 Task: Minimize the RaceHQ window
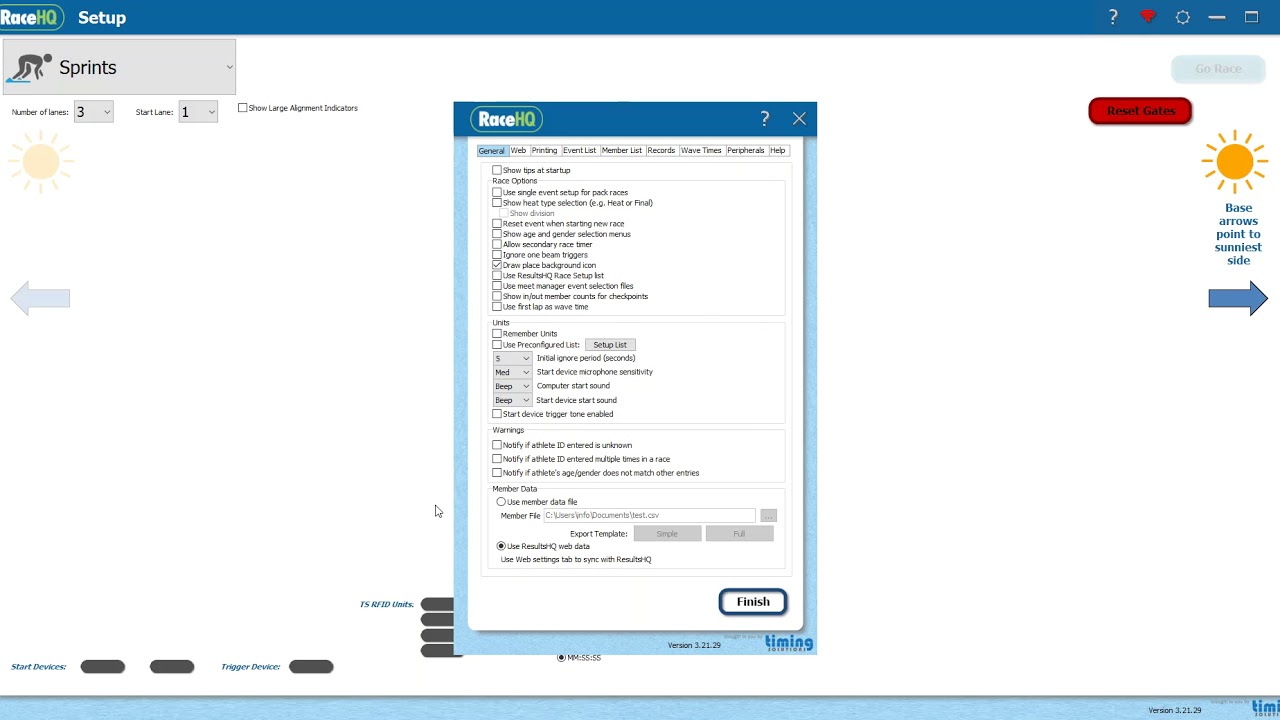[x=1217, y=17]
